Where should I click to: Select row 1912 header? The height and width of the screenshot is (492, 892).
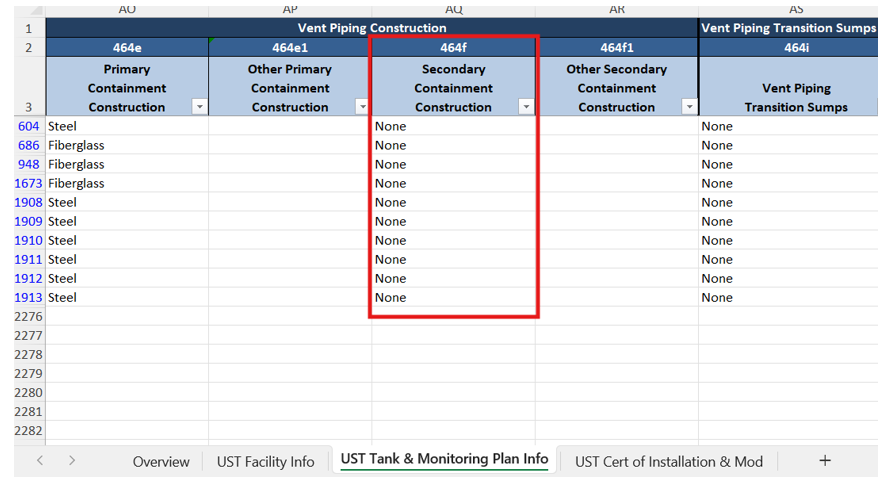coord(28,279)
